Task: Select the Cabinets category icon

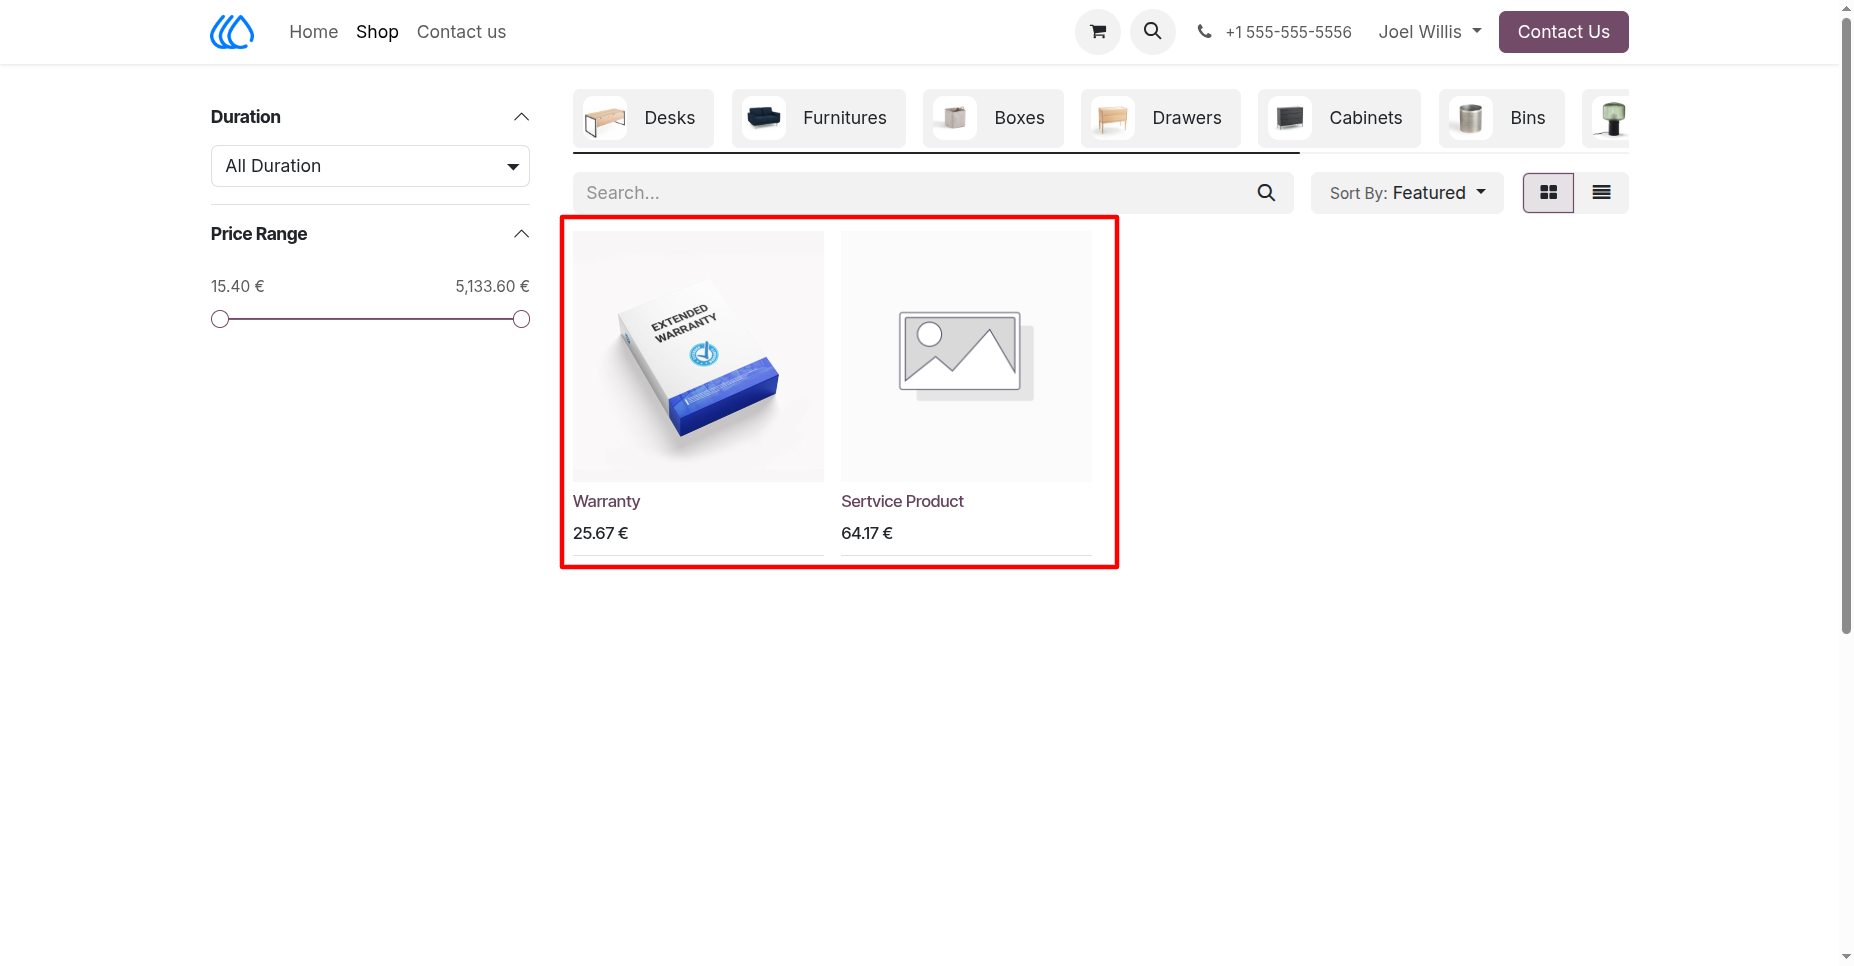Action: tap(1290, 118)
